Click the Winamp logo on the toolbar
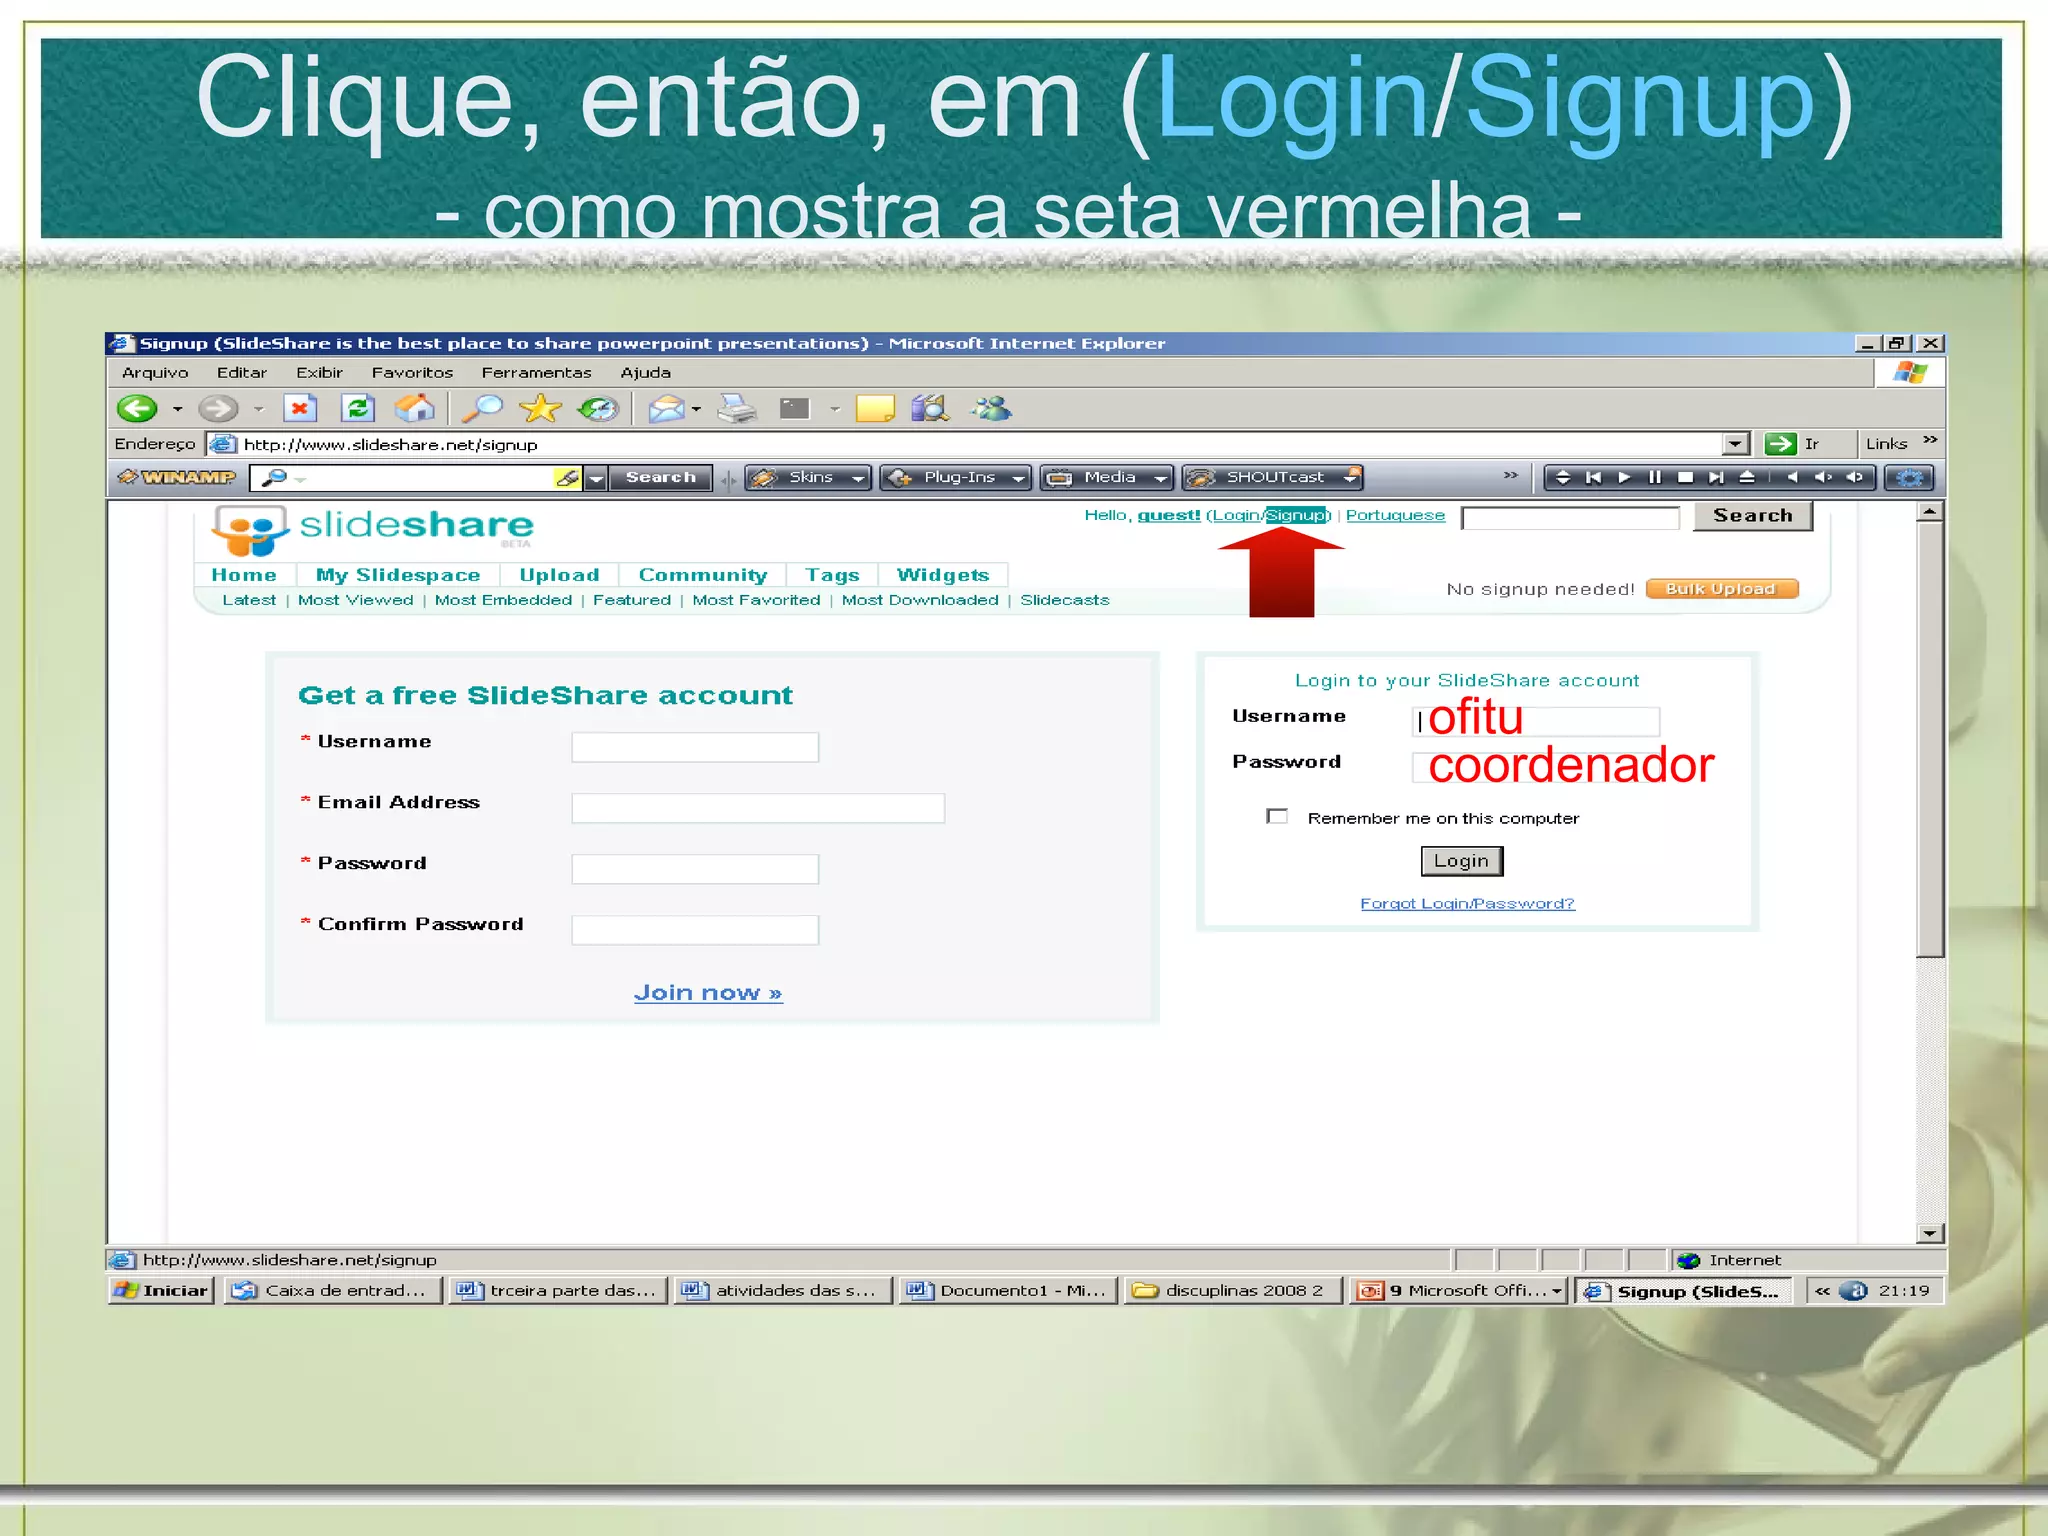The height and width of the screenshot is (1536, 2048). click(x=176, y=477)
